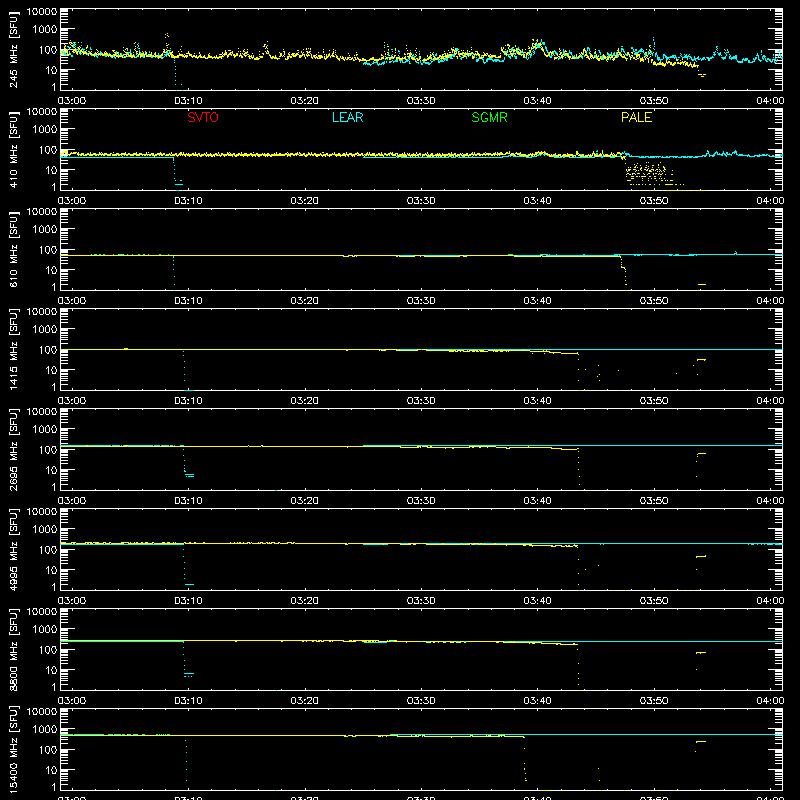Select the 245 MHz [SFU] axis label
Image resolution: width=800 pixels, height=800 pixels.
point(14,49)
